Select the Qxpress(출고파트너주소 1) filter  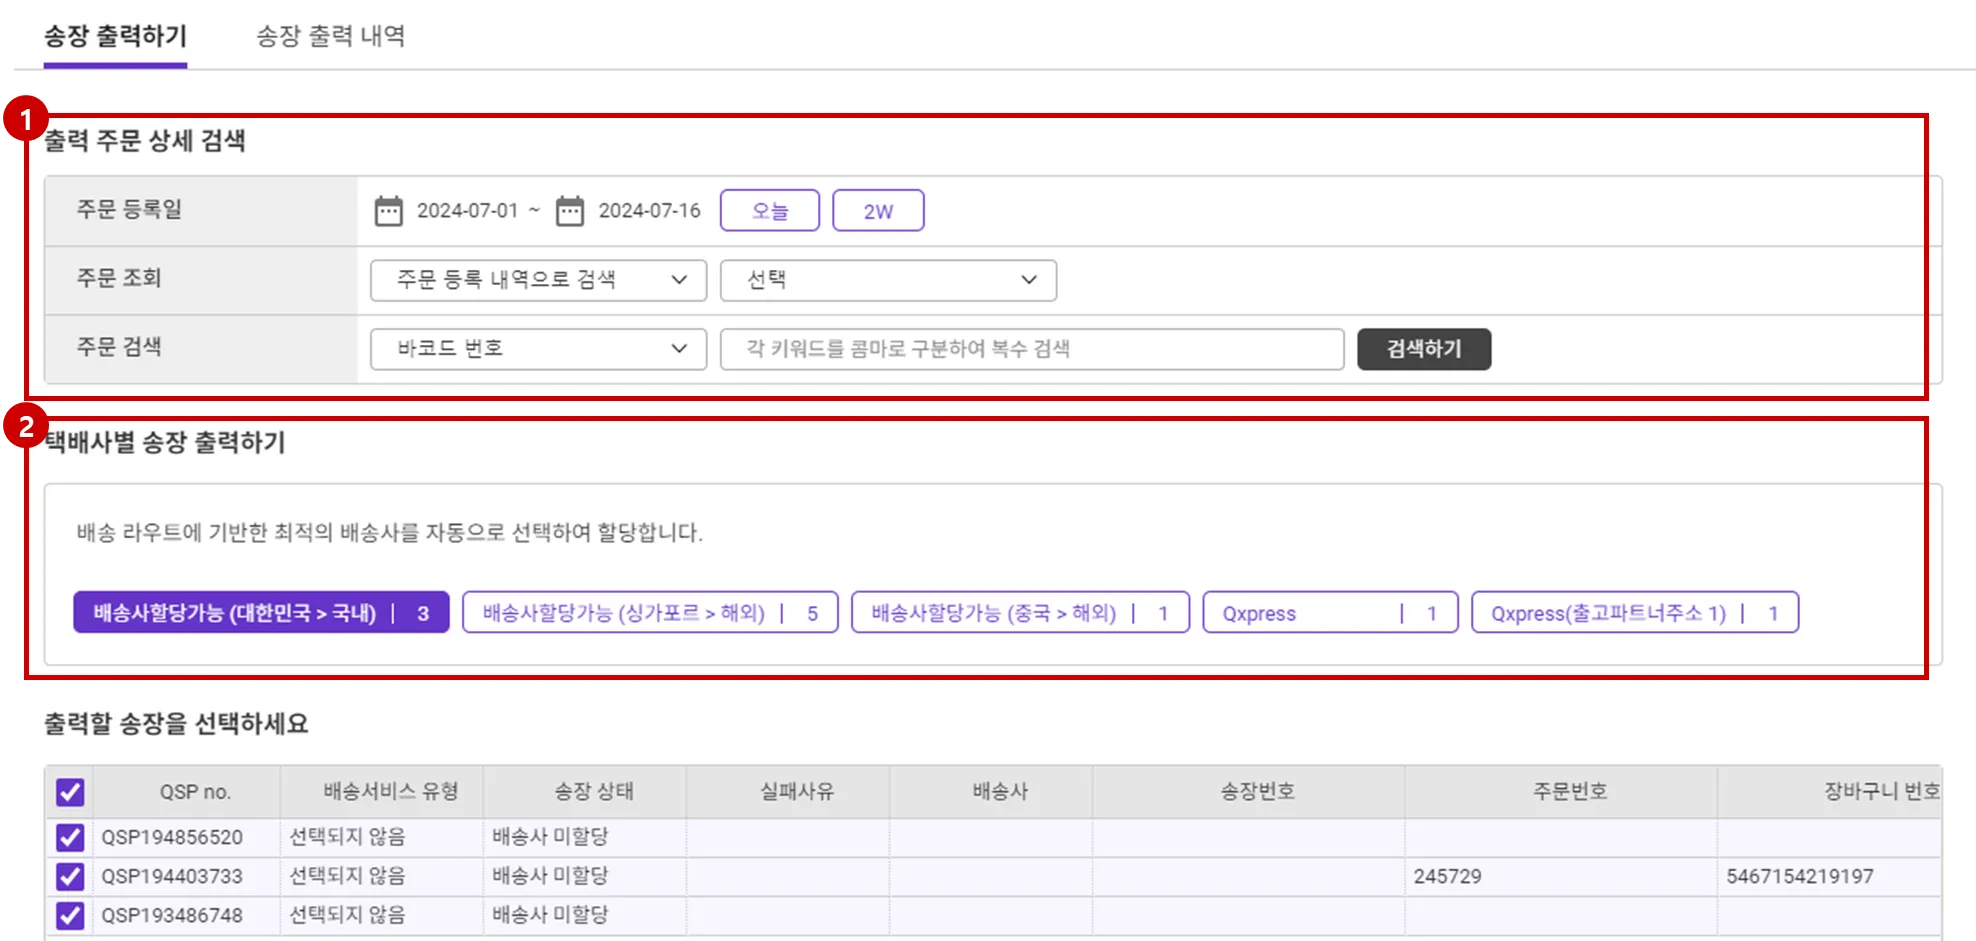1635,613
